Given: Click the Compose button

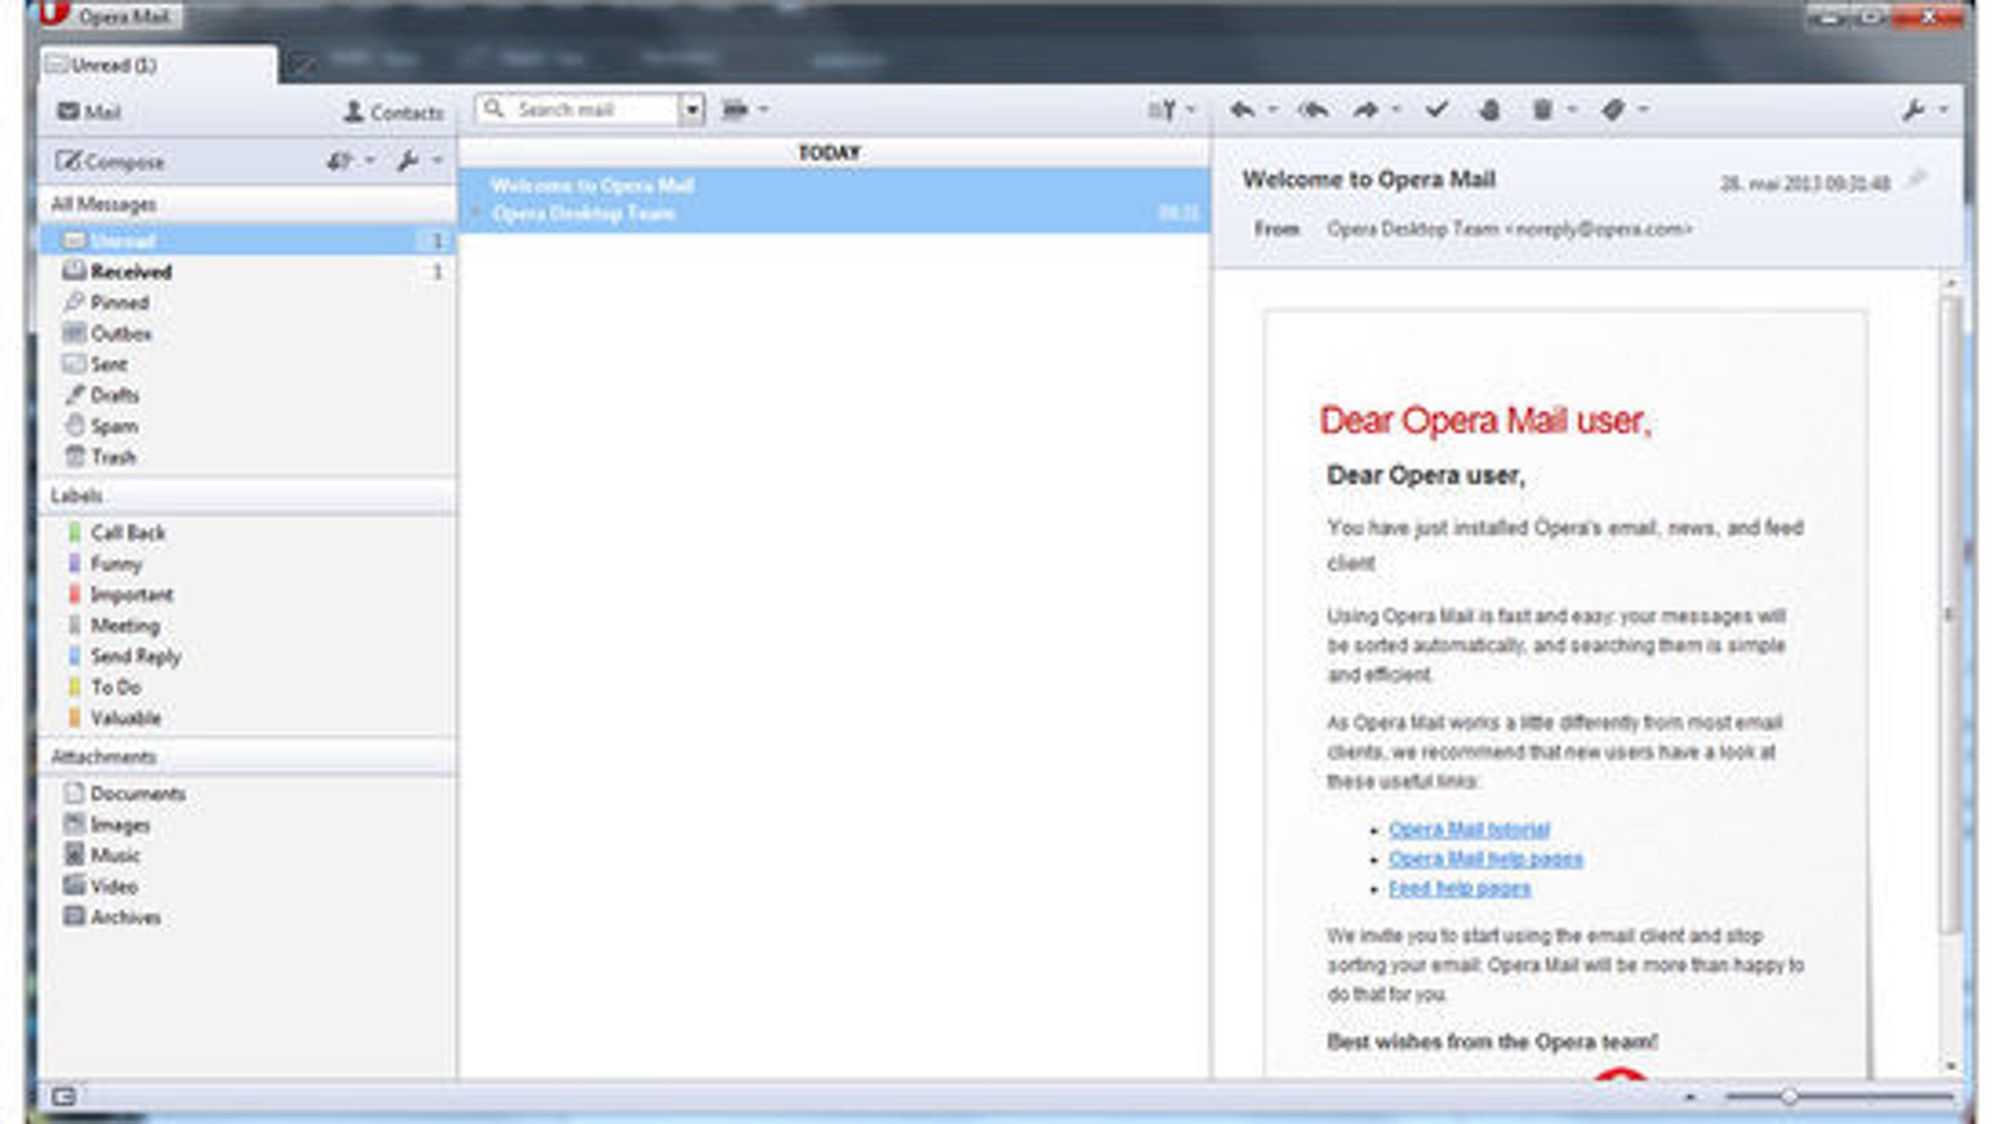Looking at the screenshot, I should (111, 161).
